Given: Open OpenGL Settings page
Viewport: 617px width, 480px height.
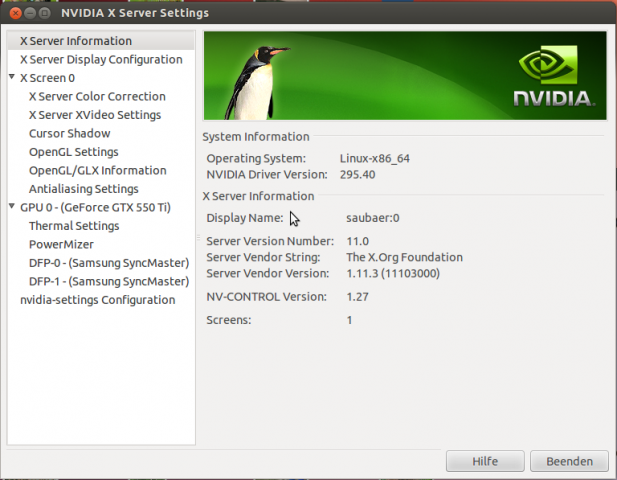Looking at the screenshot, I should pos(74,152).
